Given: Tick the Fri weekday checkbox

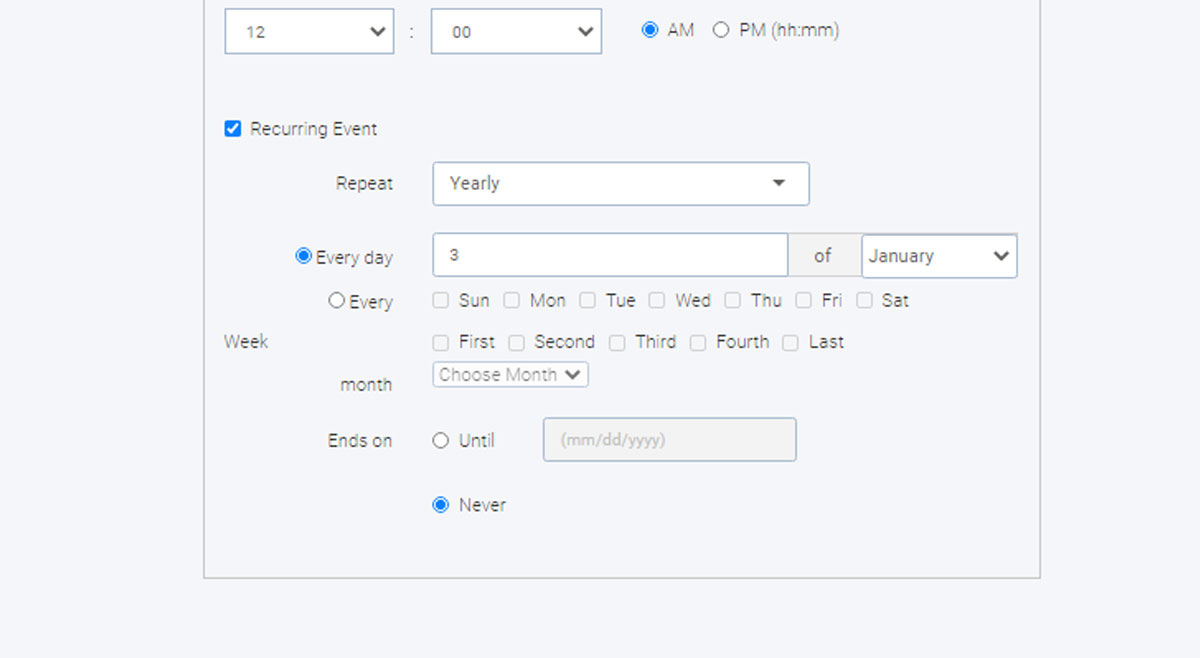Looking at the screenshot, I should coord(804,300).
